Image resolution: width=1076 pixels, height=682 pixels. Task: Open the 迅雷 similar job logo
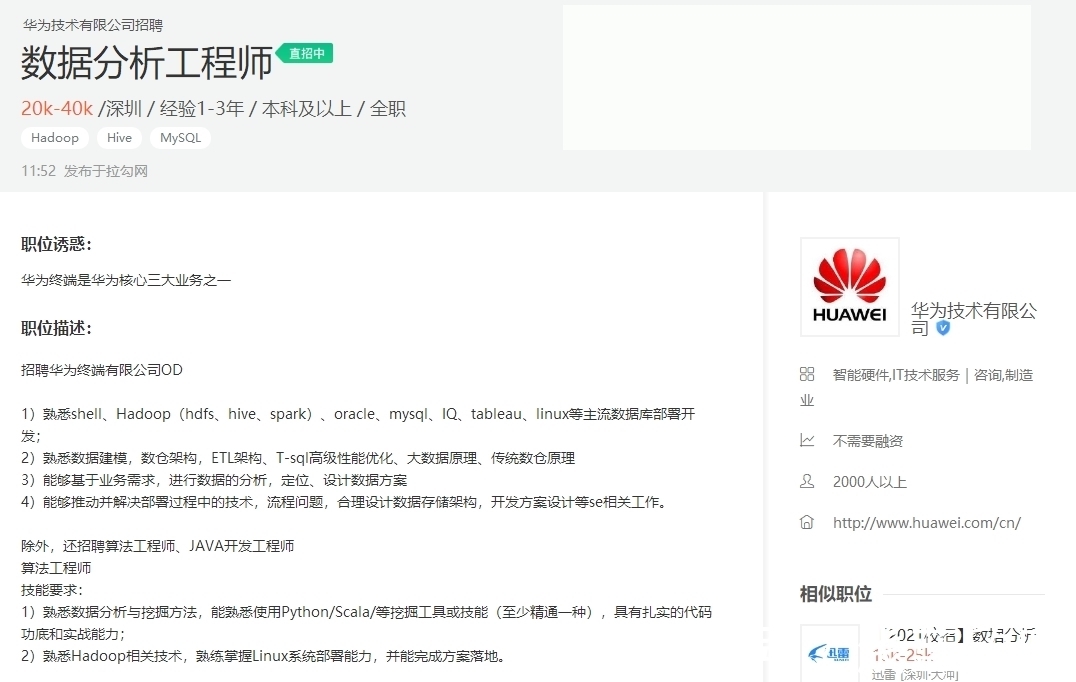pyautogui.click(x=830, y=653)
